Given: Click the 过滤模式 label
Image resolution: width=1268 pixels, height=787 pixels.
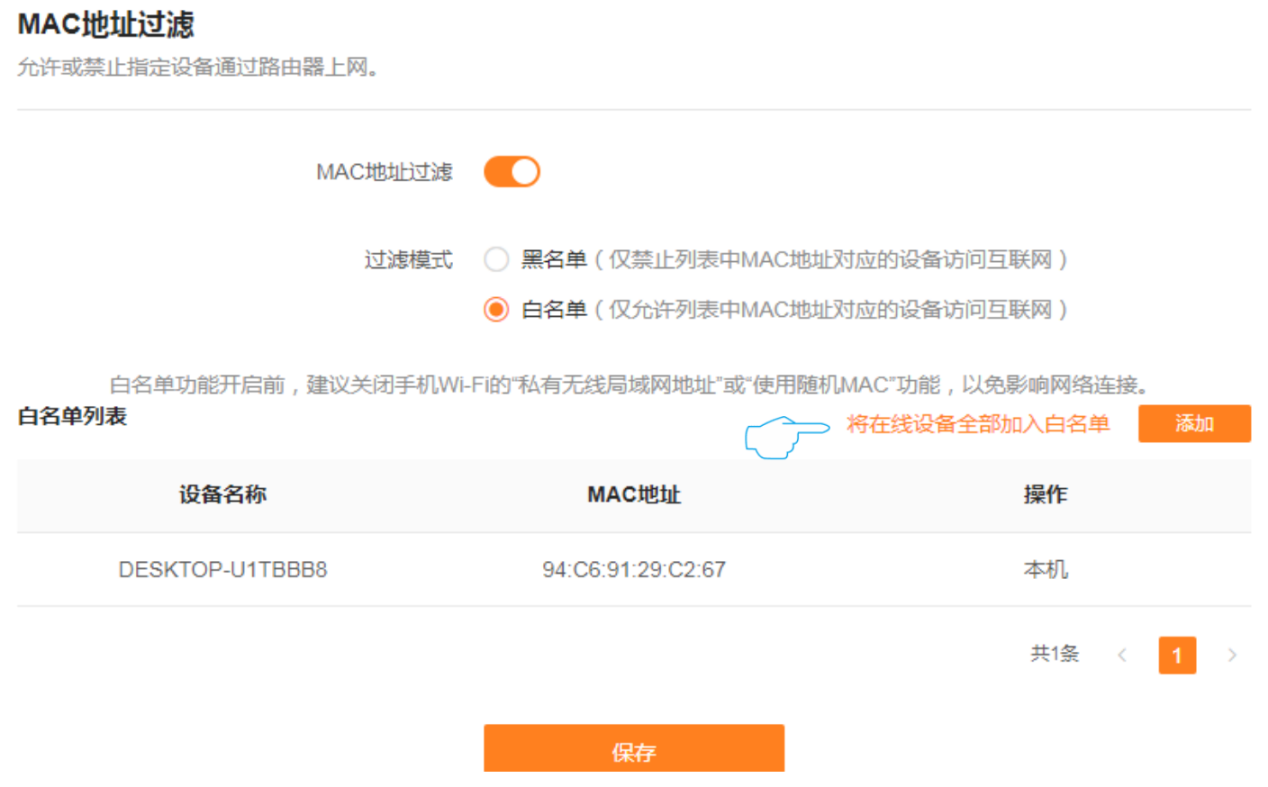Looking at the screenshot, I should [x=408, y=261].
